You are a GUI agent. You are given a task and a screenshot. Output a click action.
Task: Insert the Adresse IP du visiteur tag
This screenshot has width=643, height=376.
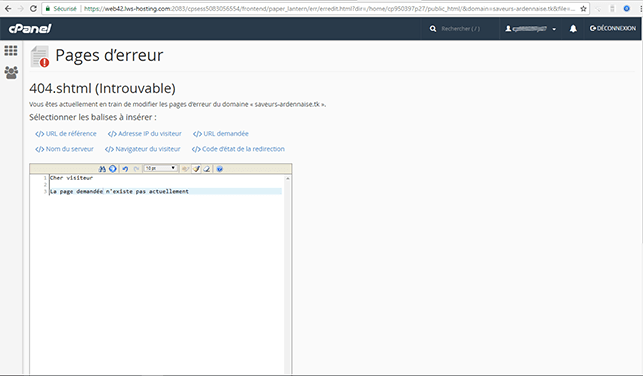[144, 134]
